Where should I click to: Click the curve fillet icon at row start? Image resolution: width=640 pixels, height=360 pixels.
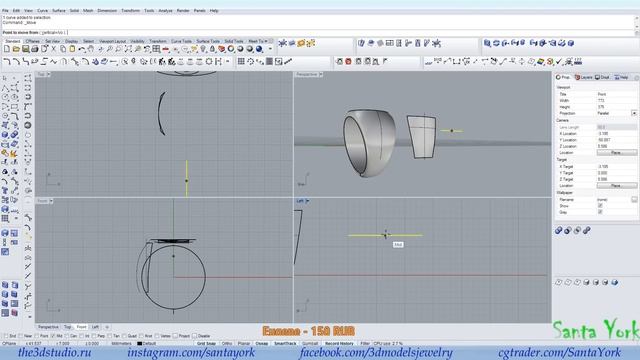(7, 62)
